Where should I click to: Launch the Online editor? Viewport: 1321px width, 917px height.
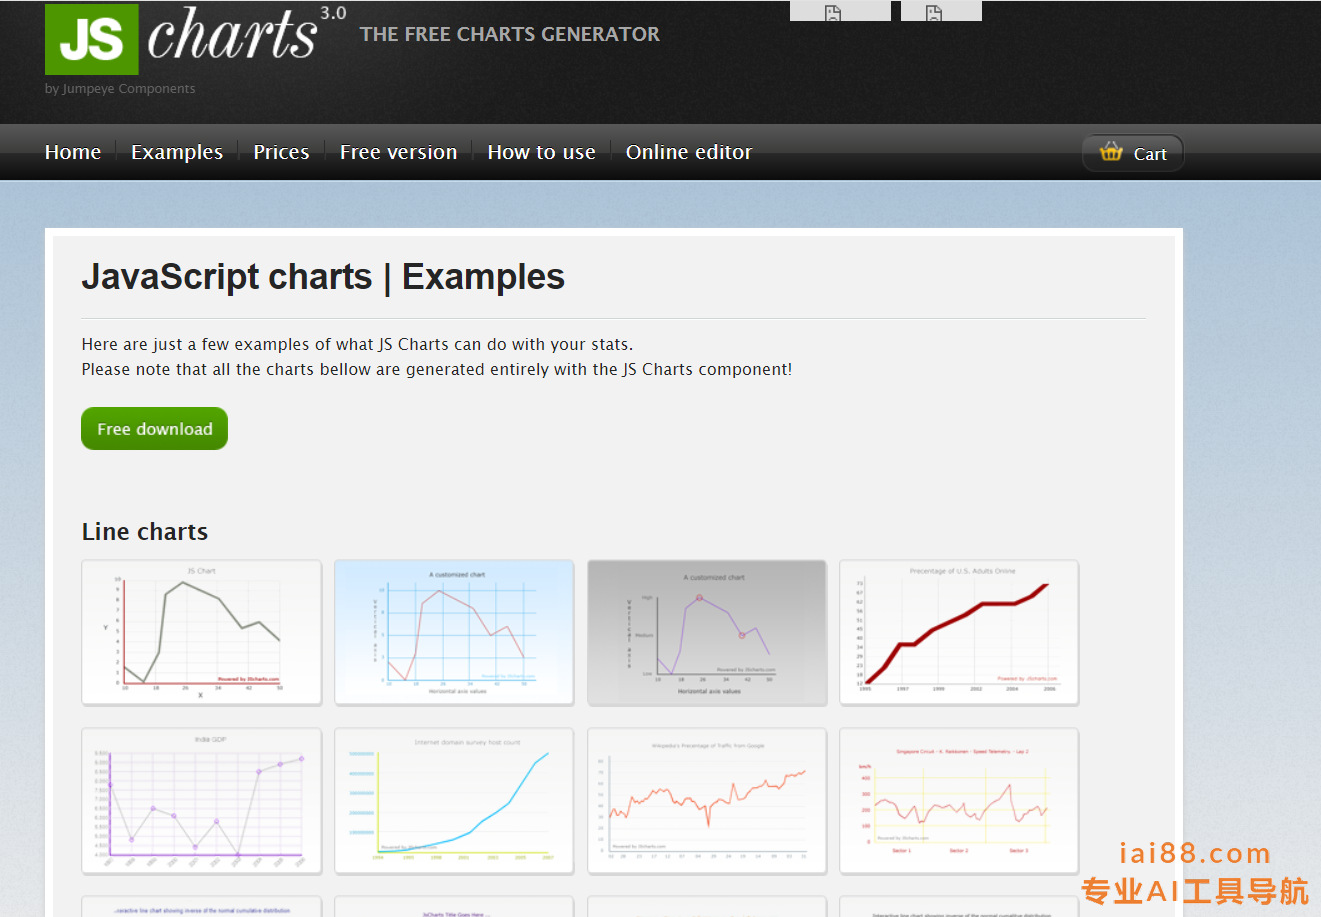(689, 152)
